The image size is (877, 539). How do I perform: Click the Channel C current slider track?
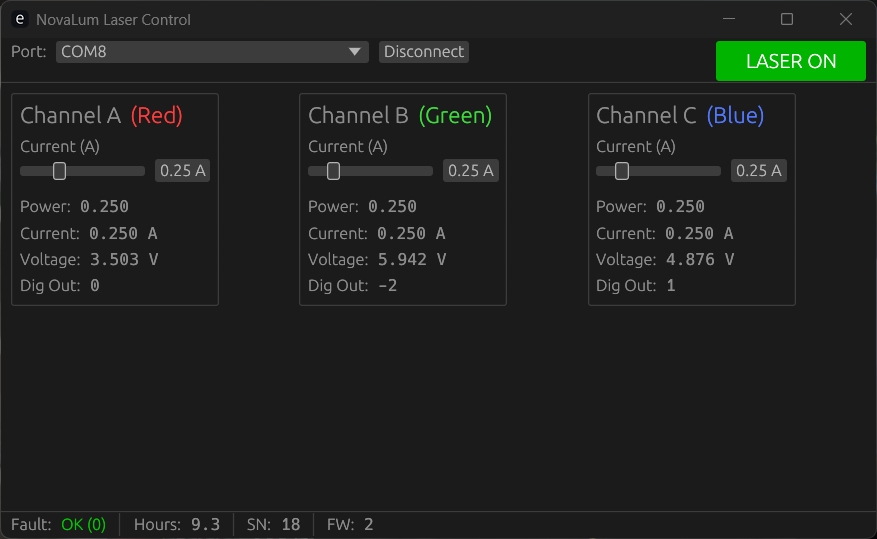click(680, 171)
